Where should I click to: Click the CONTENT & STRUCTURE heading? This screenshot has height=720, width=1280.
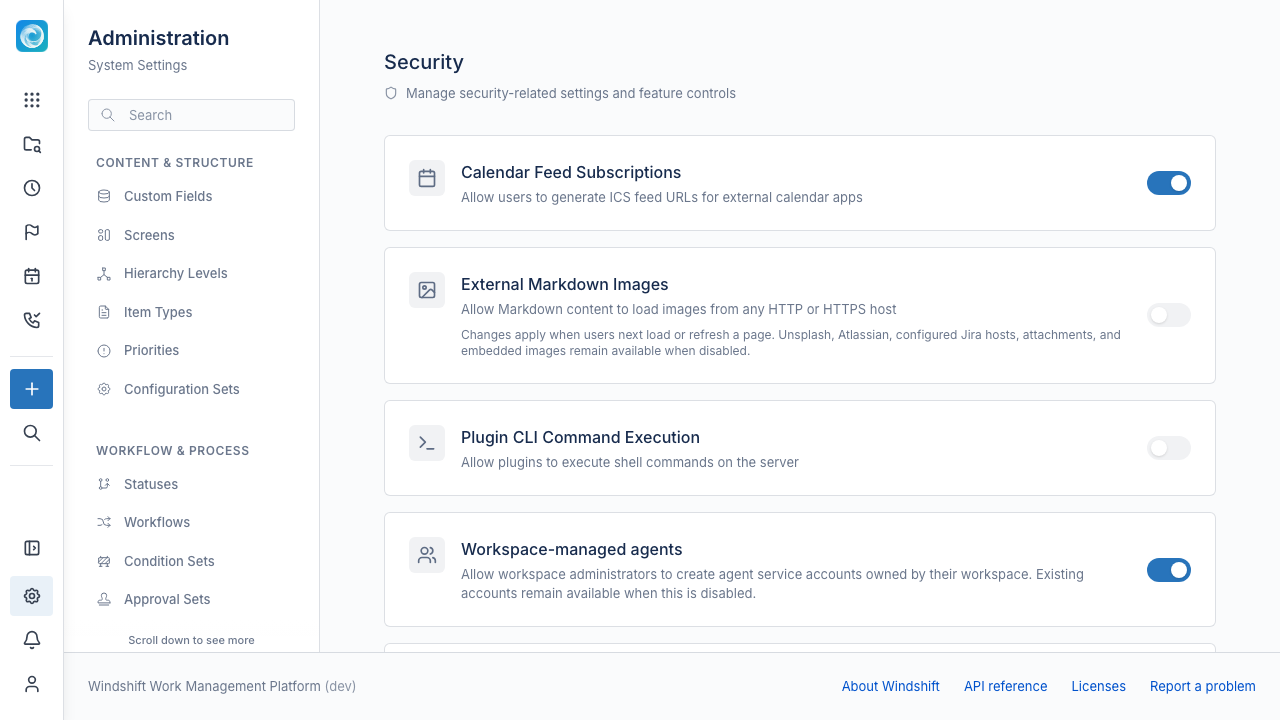coord(175,163)
